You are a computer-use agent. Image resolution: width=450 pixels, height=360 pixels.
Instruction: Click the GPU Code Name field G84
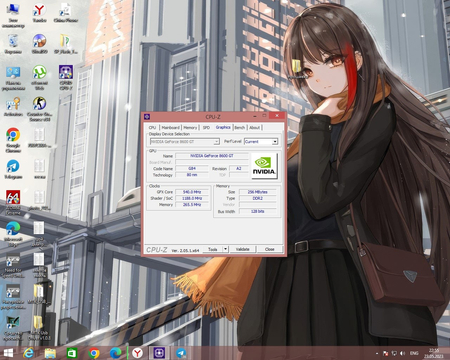point(192,168)
